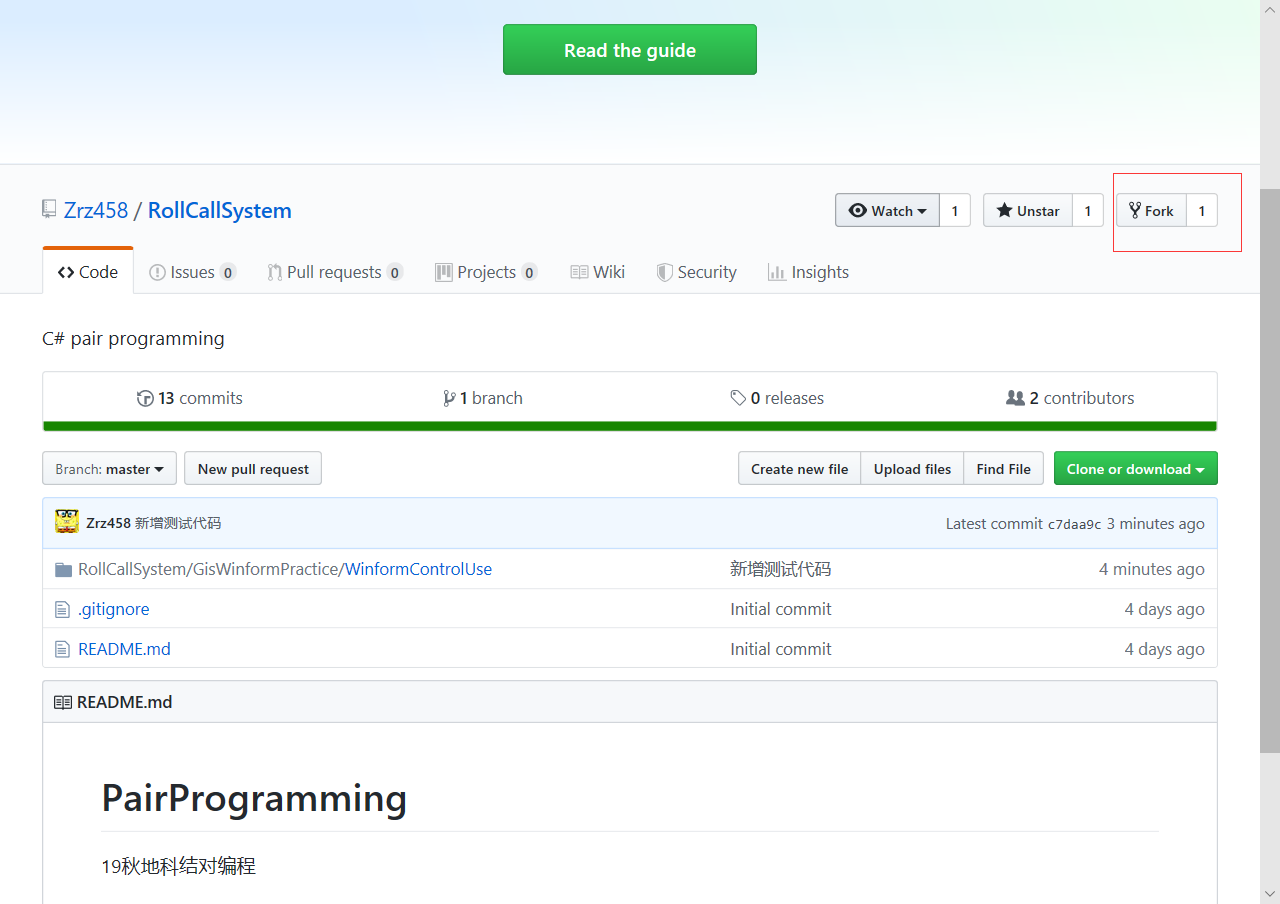The image size is (1280, 904).
Task: Click the file icon beside README.md in list
Action: point(63,649)
